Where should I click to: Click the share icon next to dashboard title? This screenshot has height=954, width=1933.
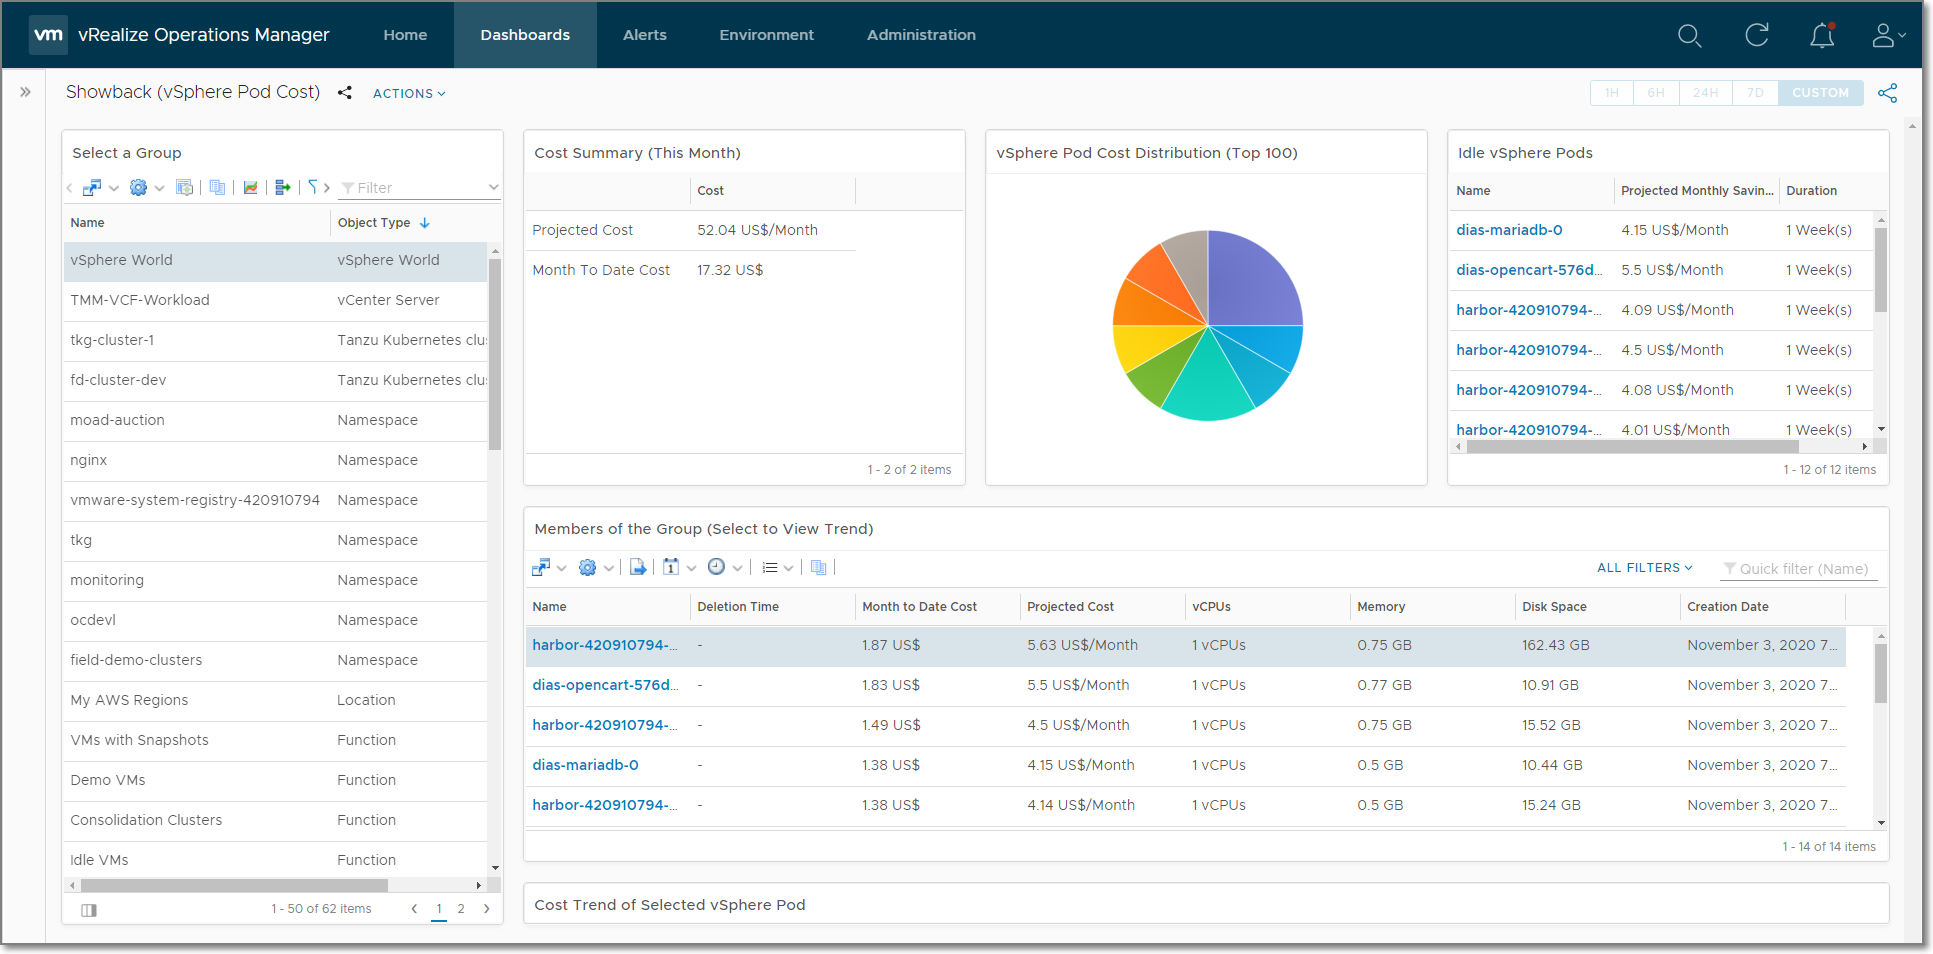(345, 93)
